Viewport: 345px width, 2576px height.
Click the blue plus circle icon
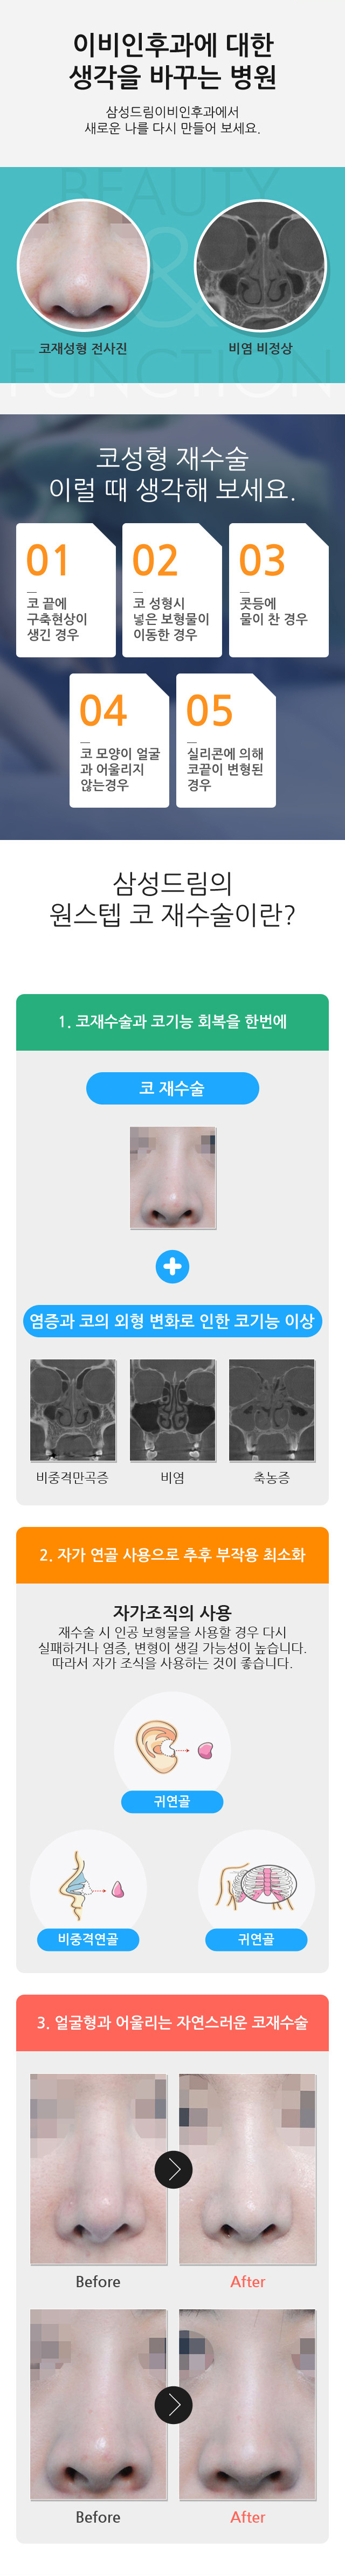tap(172, 1266)
